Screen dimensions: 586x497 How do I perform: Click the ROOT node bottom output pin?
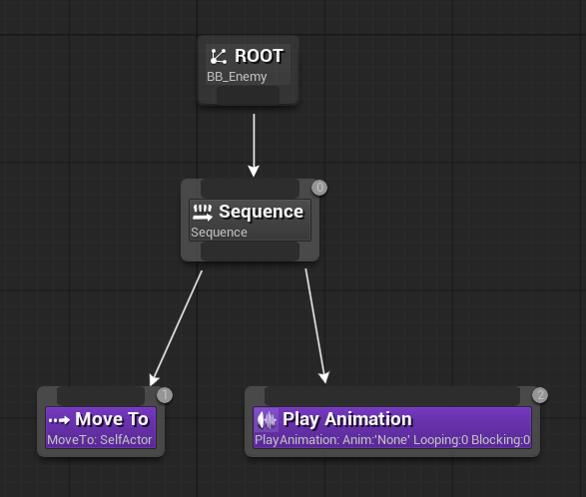click(248, 95)
